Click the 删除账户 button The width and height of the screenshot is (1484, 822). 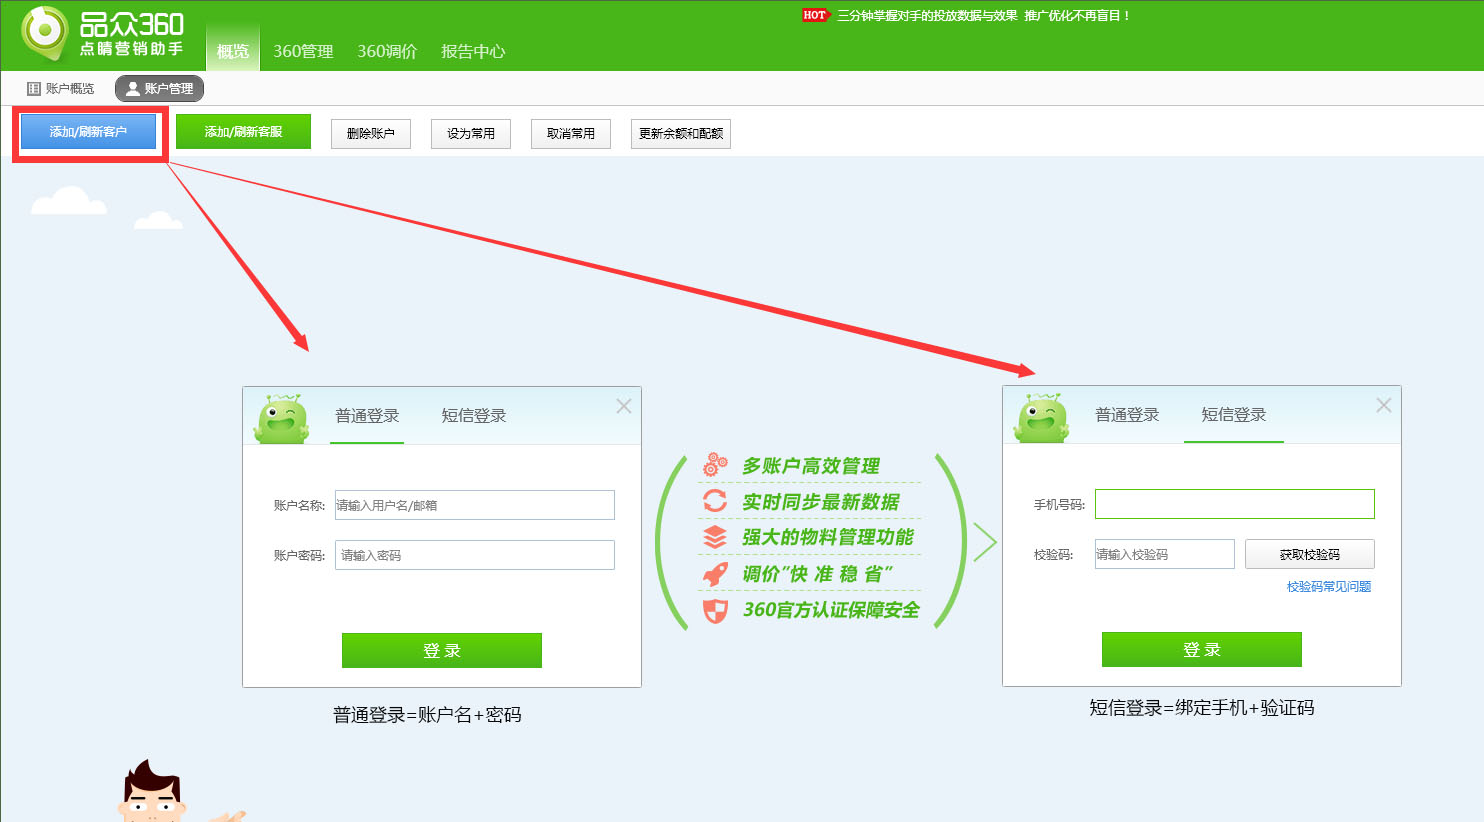371,133
